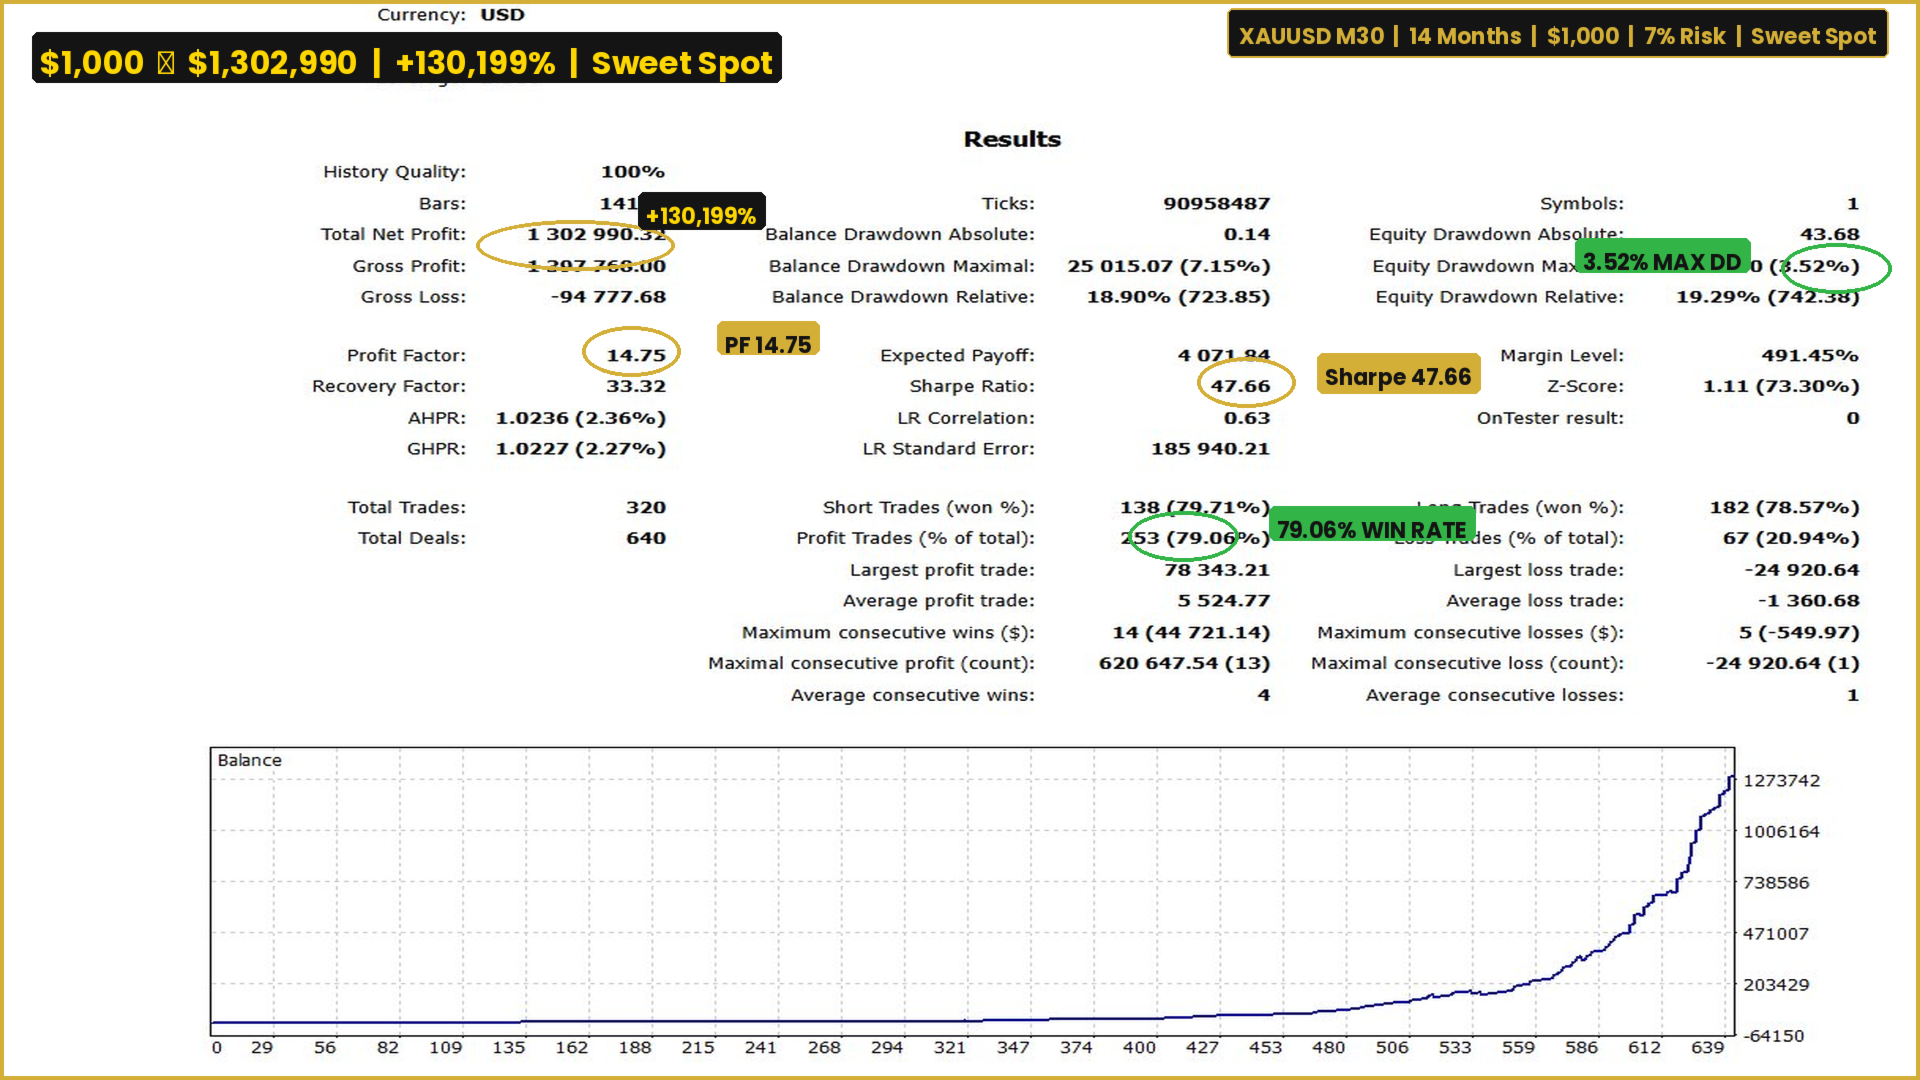The width and height of the screenshot is (1920, 1080).
Task: Click the Margin Level value 491.45%
Action: tap(1809, 355)
